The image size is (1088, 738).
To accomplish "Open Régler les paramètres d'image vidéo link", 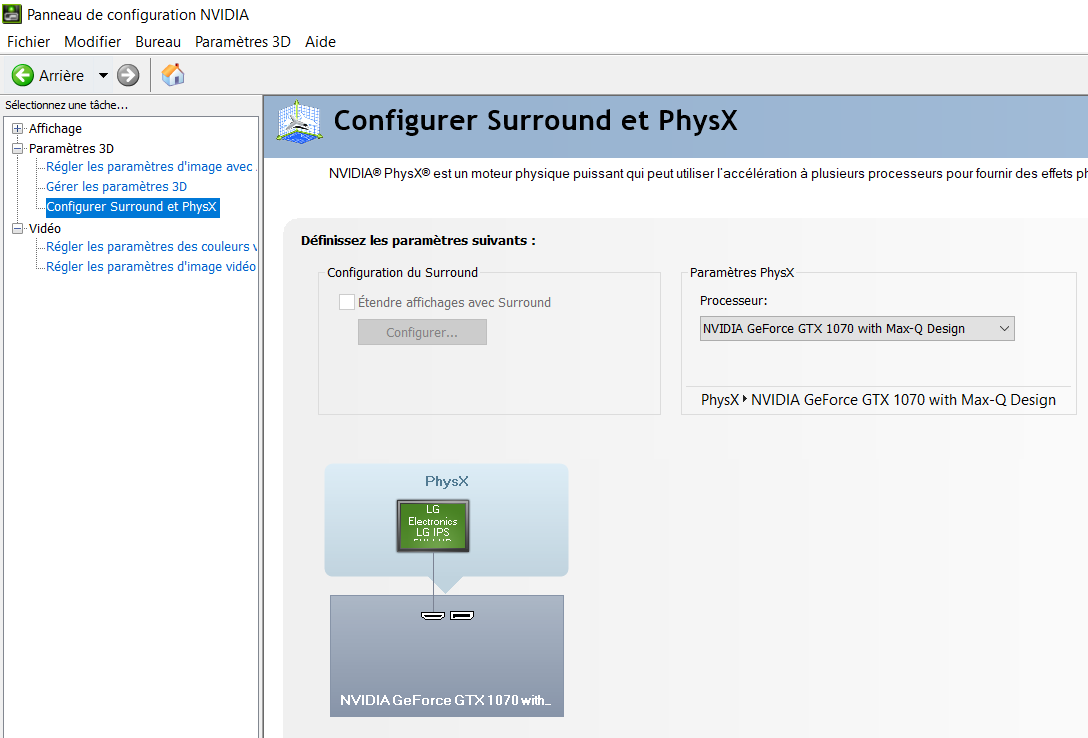I will (x=151, y=266).
